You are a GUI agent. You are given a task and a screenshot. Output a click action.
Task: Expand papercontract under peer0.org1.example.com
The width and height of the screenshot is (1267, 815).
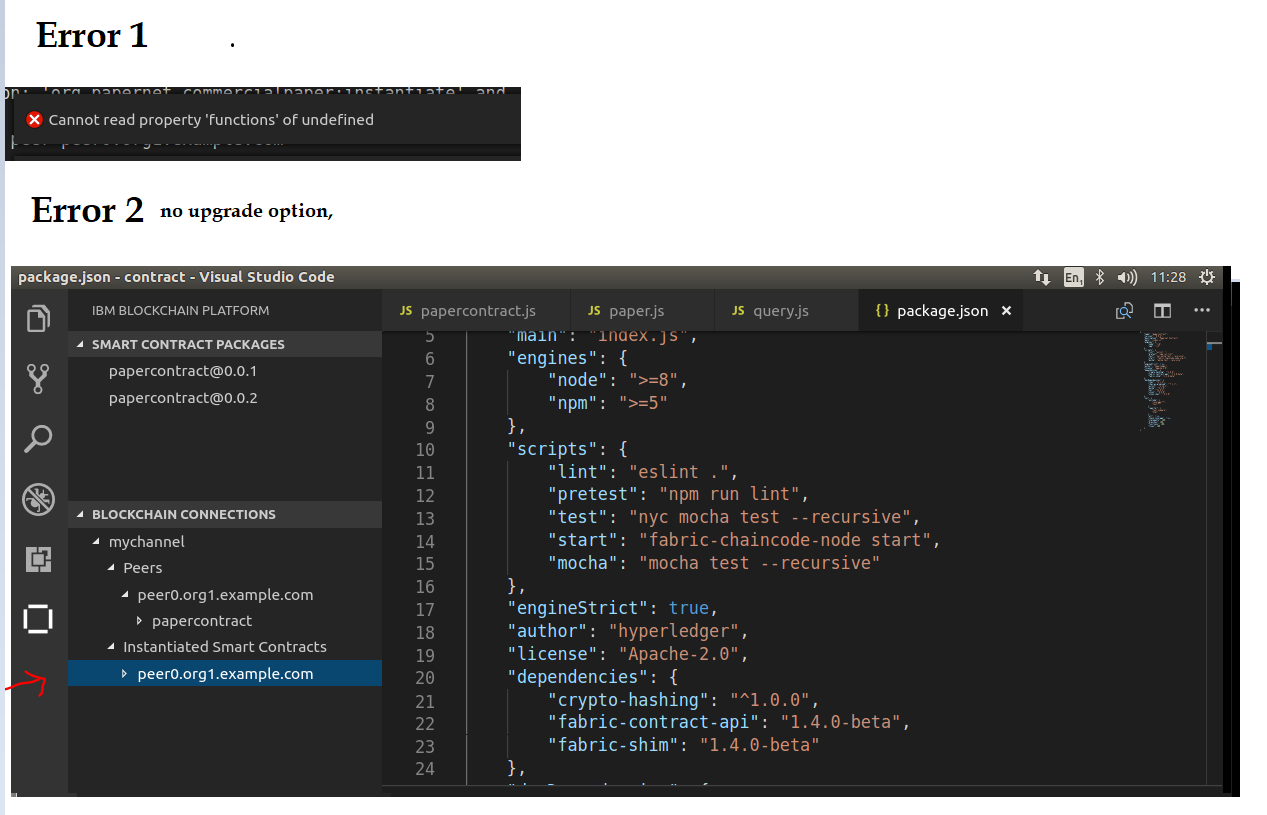pyautogui.click(x=141, y=620)
